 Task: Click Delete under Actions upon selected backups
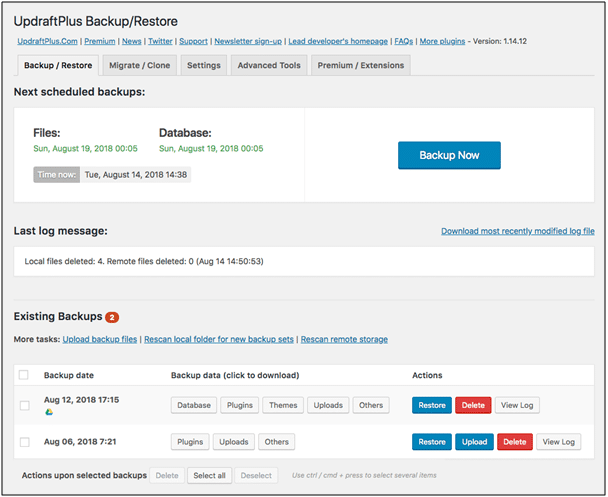point(167,475)
